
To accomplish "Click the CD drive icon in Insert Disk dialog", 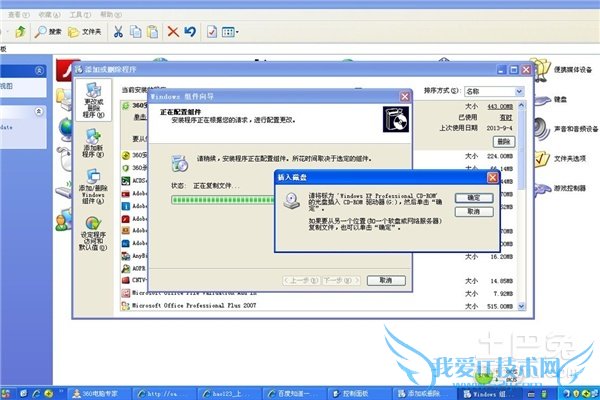I will click(292, 201).
